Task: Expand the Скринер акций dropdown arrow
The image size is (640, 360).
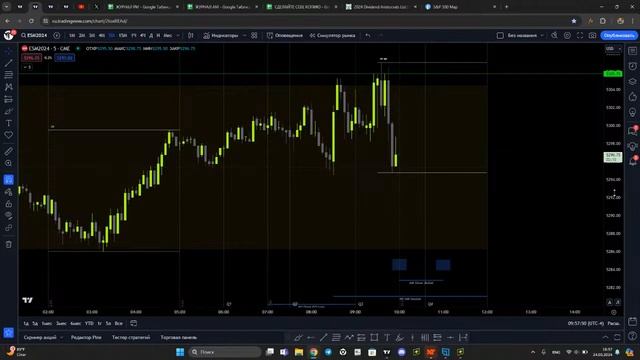Action: click(61, 338)
